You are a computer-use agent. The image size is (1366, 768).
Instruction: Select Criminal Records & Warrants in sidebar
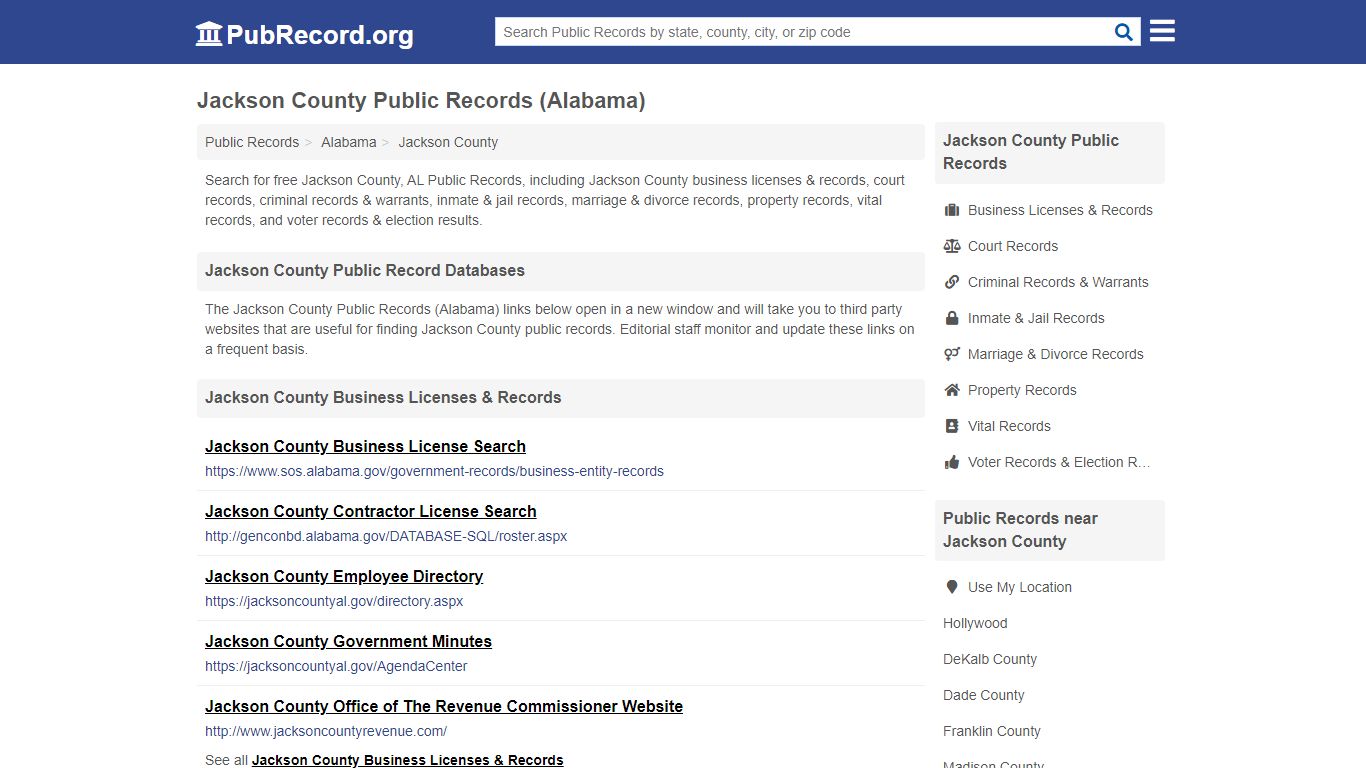pos(1058,282)
